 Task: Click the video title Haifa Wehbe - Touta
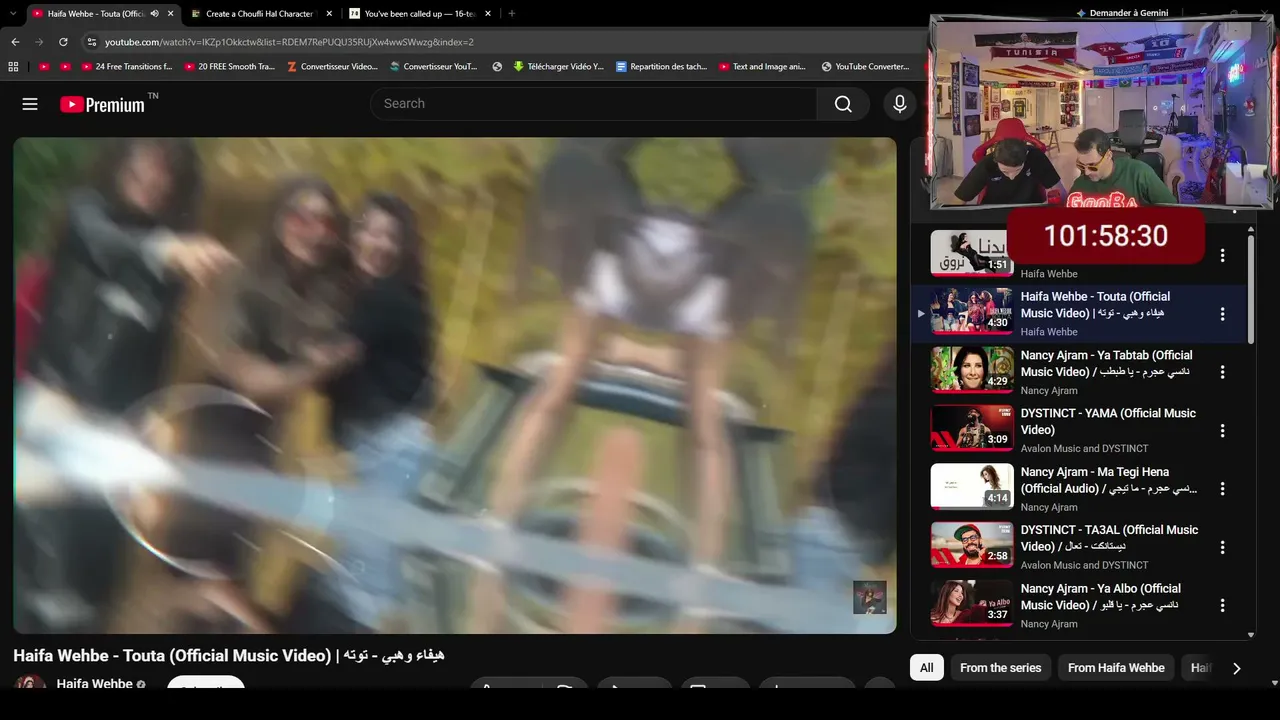[229, 656]
